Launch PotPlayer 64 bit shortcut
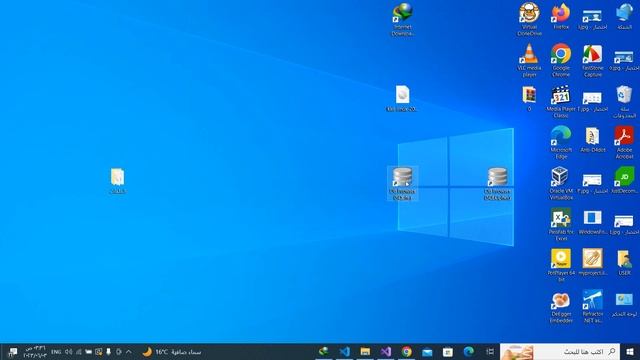The width and height of the screenshot is (640, 360). click(561, 265)
